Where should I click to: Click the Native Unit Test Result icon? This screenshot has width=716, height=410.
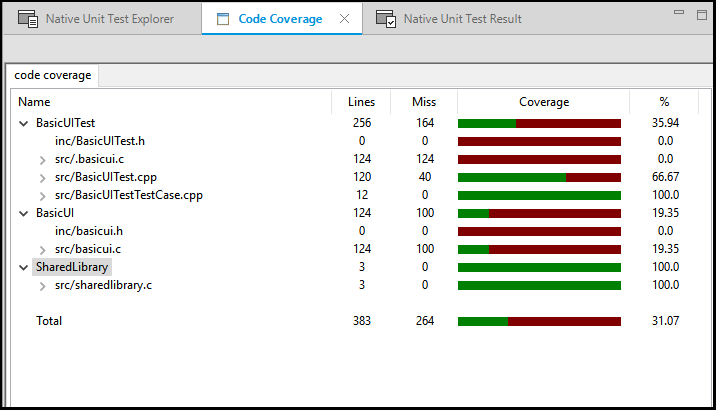click(x=386, y=19)
